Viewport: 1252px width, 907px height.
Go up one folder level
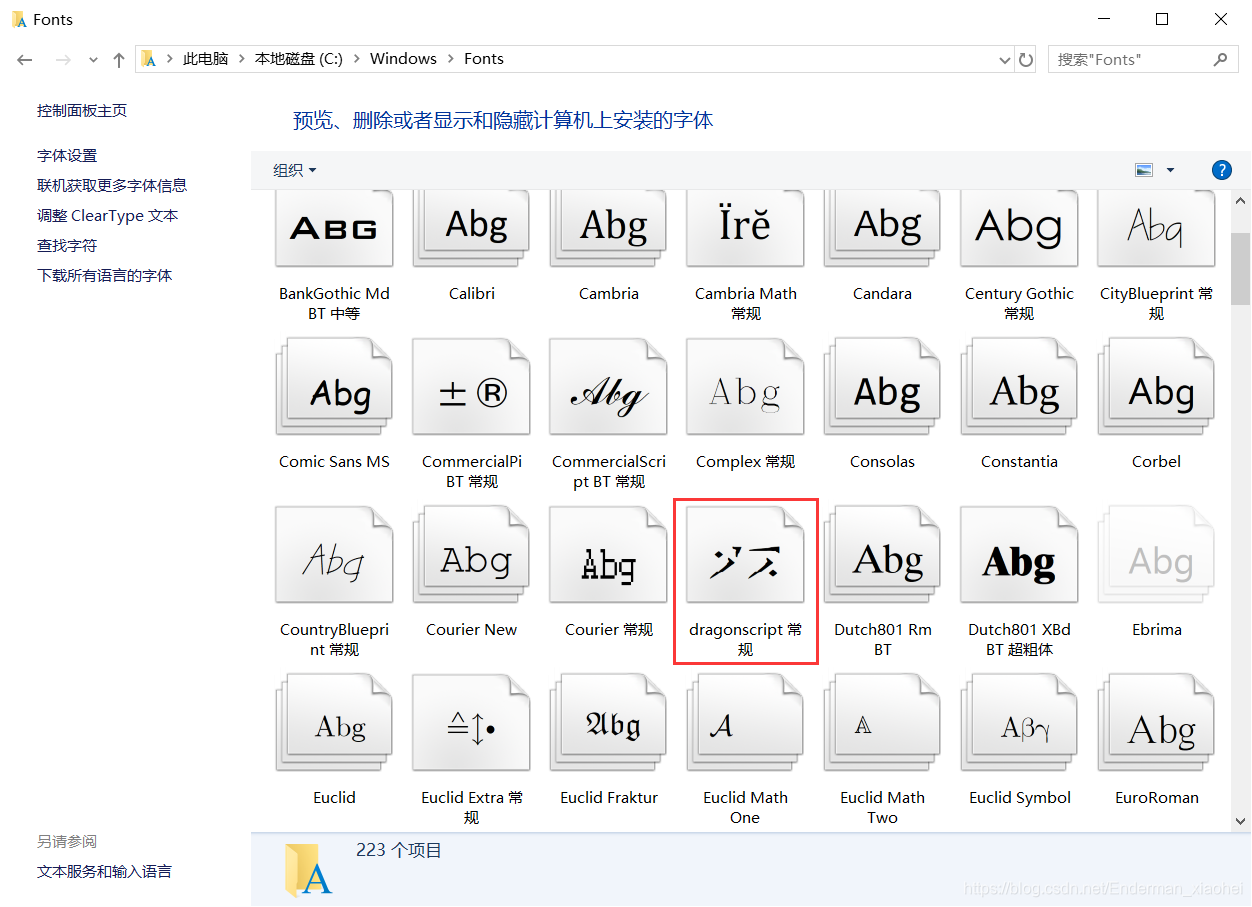tap(119, 60)
